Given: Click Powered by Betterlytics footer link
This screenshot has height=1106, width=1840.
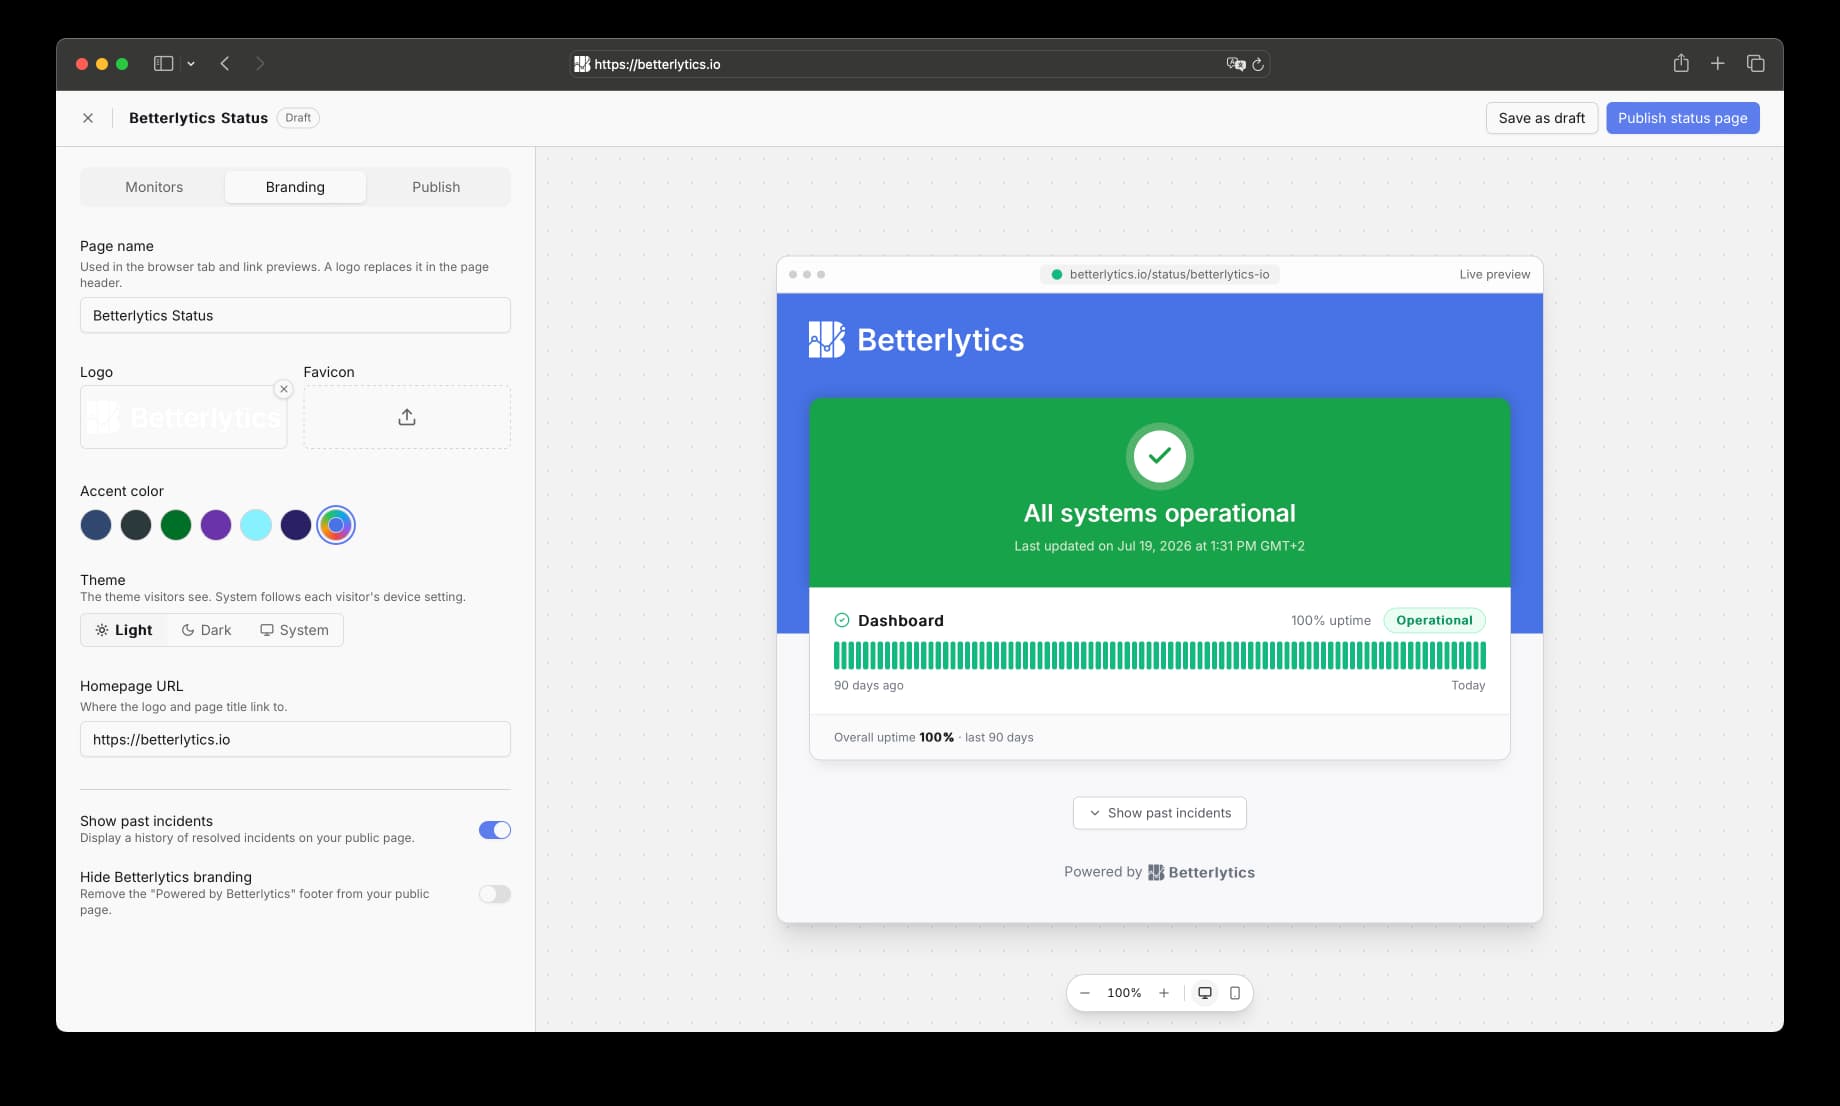Looking at the screenshot, I should [1160, 872].
